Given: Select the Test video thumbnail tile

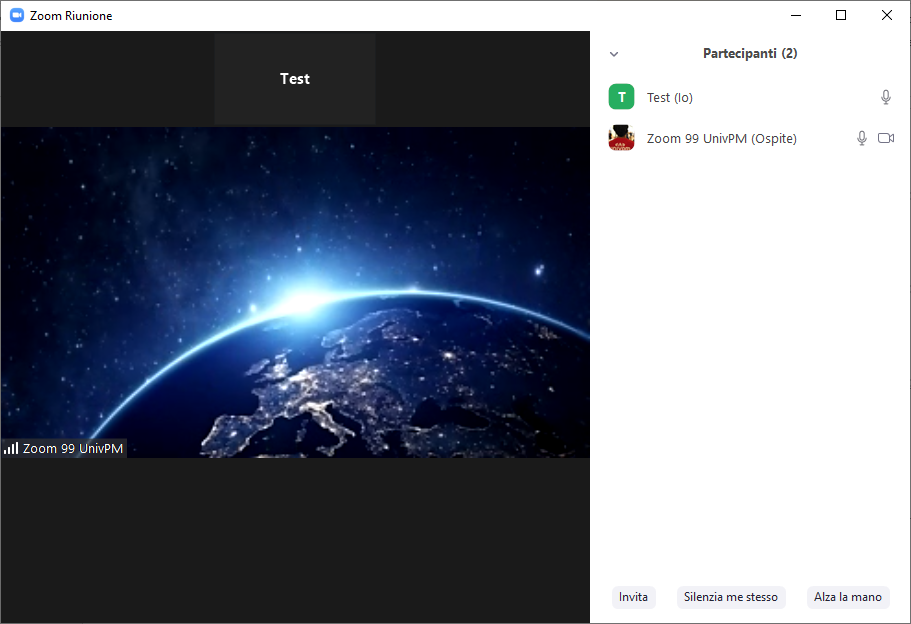Looking at the screenshot, I should 295,79.
